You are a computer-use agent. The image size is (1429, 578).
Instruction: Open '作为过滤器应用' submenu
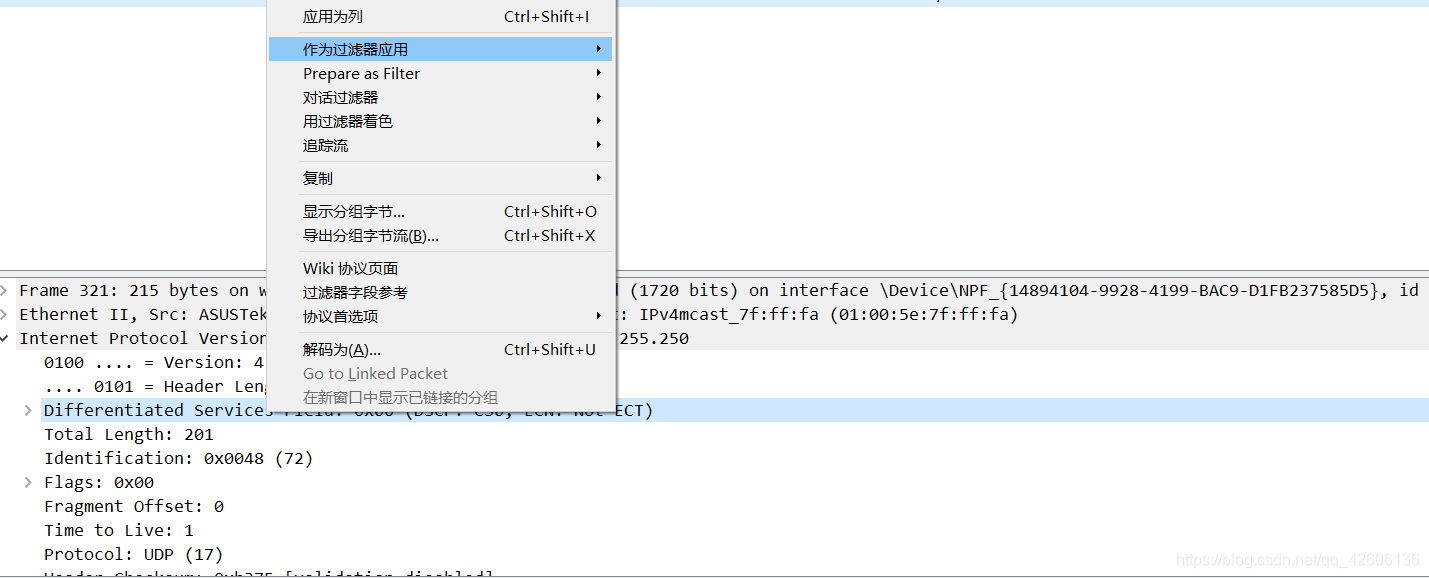440,49
